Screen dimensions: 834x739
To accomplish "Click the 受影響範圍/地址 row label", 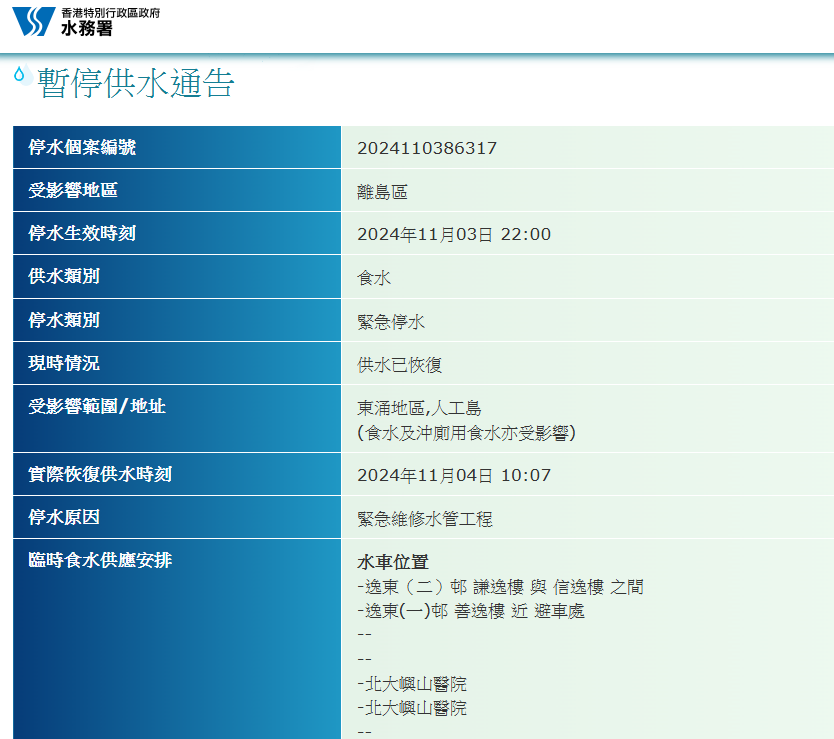I will (x=97, y=406).
